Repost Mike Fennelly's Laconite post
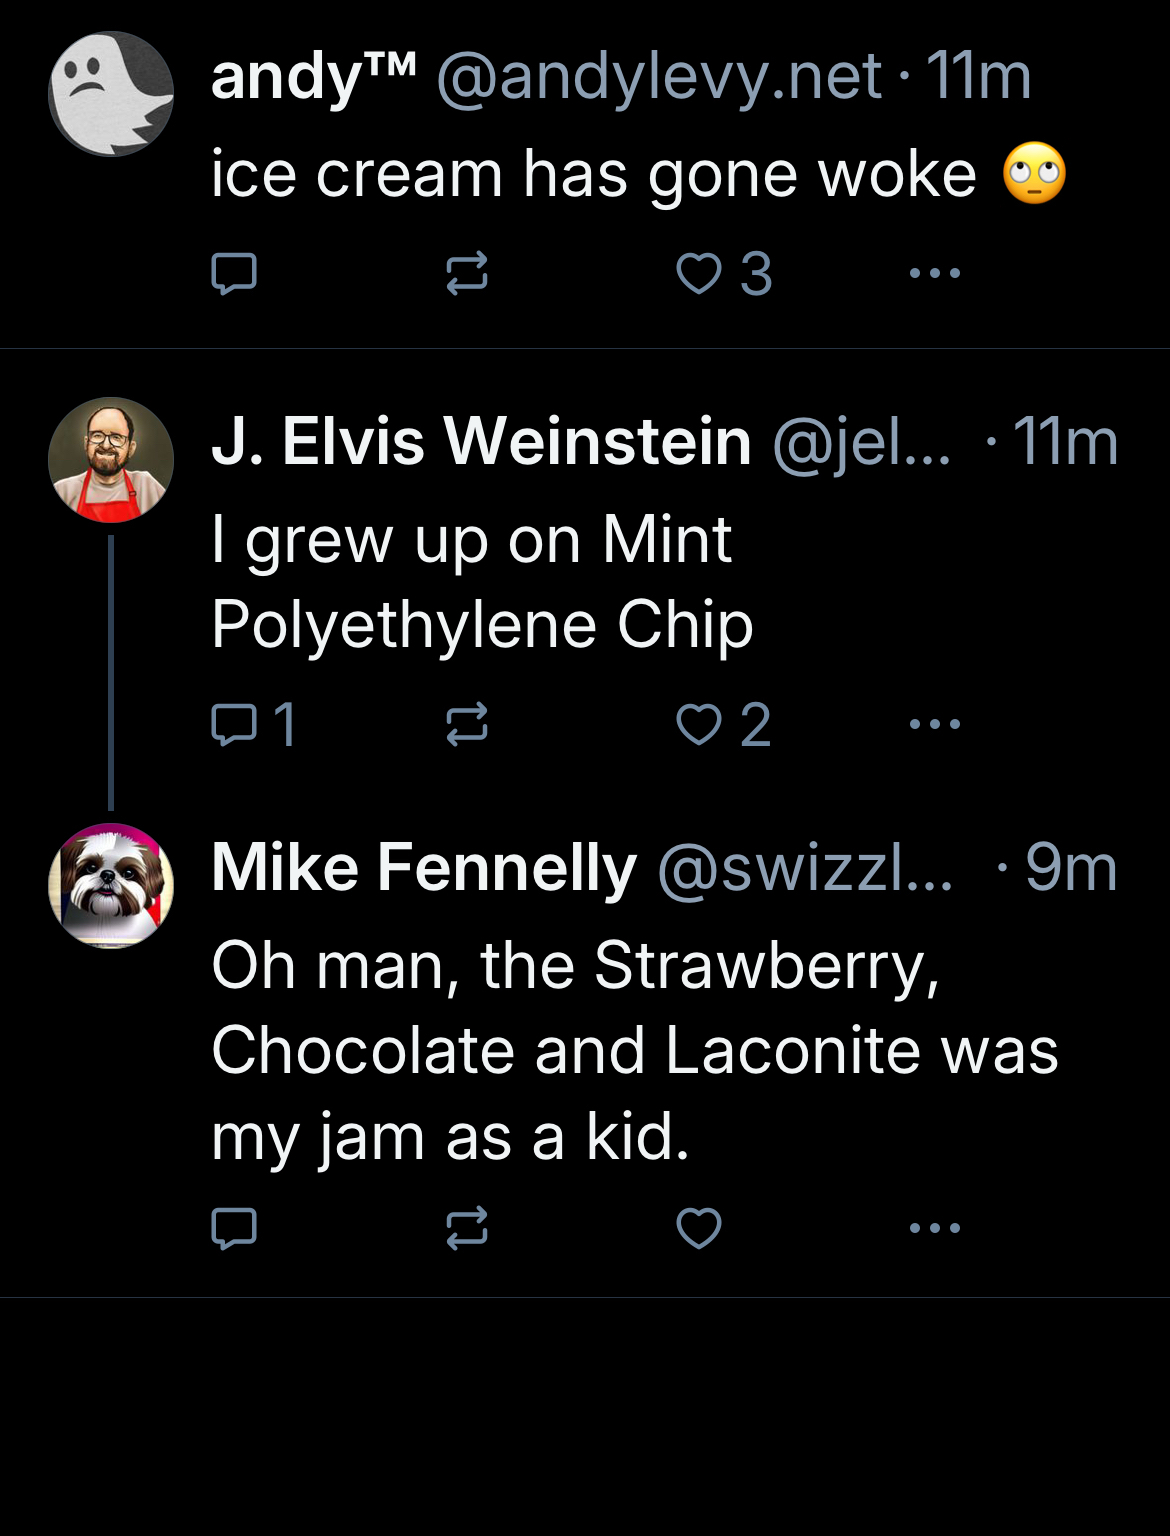1170x1536 pixels. pyautogui.click(x=467, y=1228)
